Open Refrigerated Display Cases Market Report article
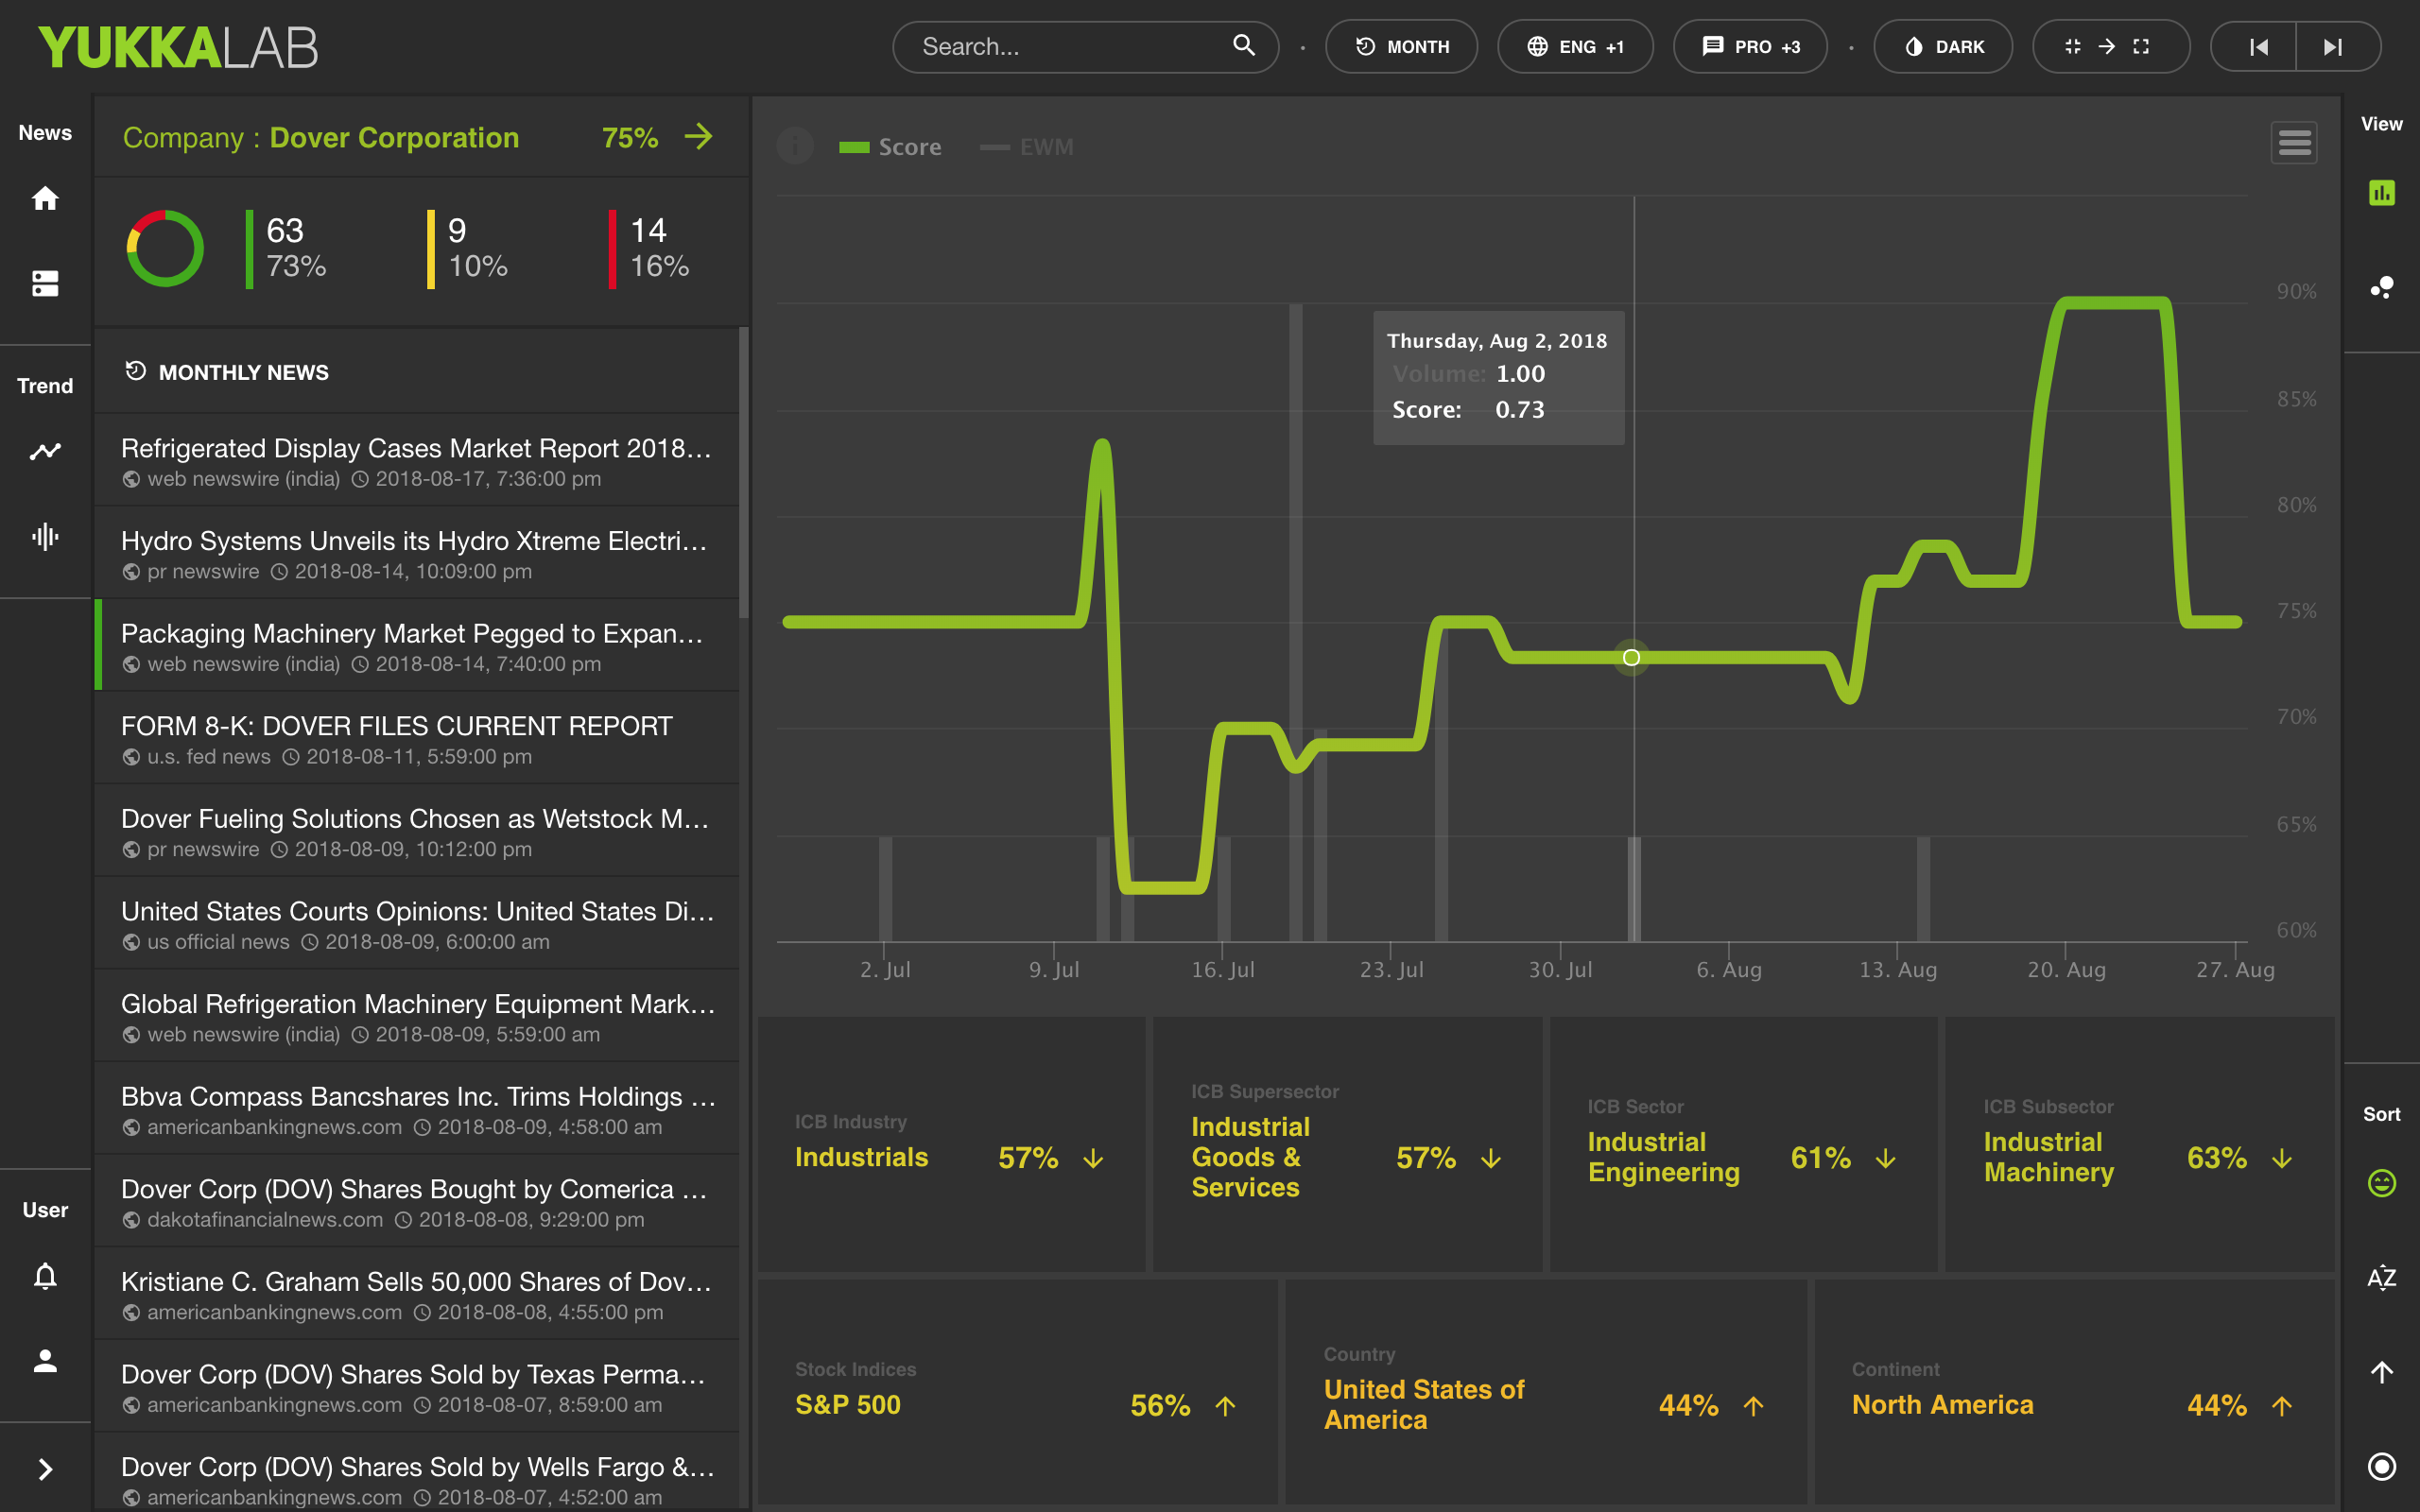This screenshot has width=2420, height=1512. [417, 461]
